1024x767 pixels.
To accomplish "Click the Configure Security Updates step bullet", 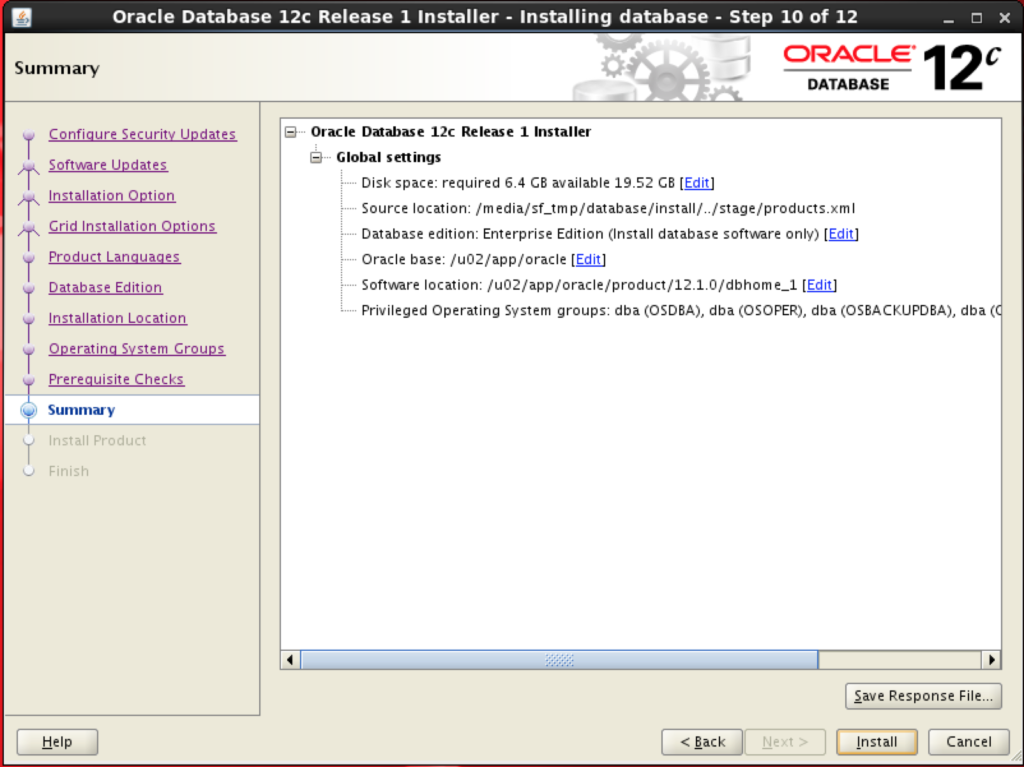I will (29, 134).
